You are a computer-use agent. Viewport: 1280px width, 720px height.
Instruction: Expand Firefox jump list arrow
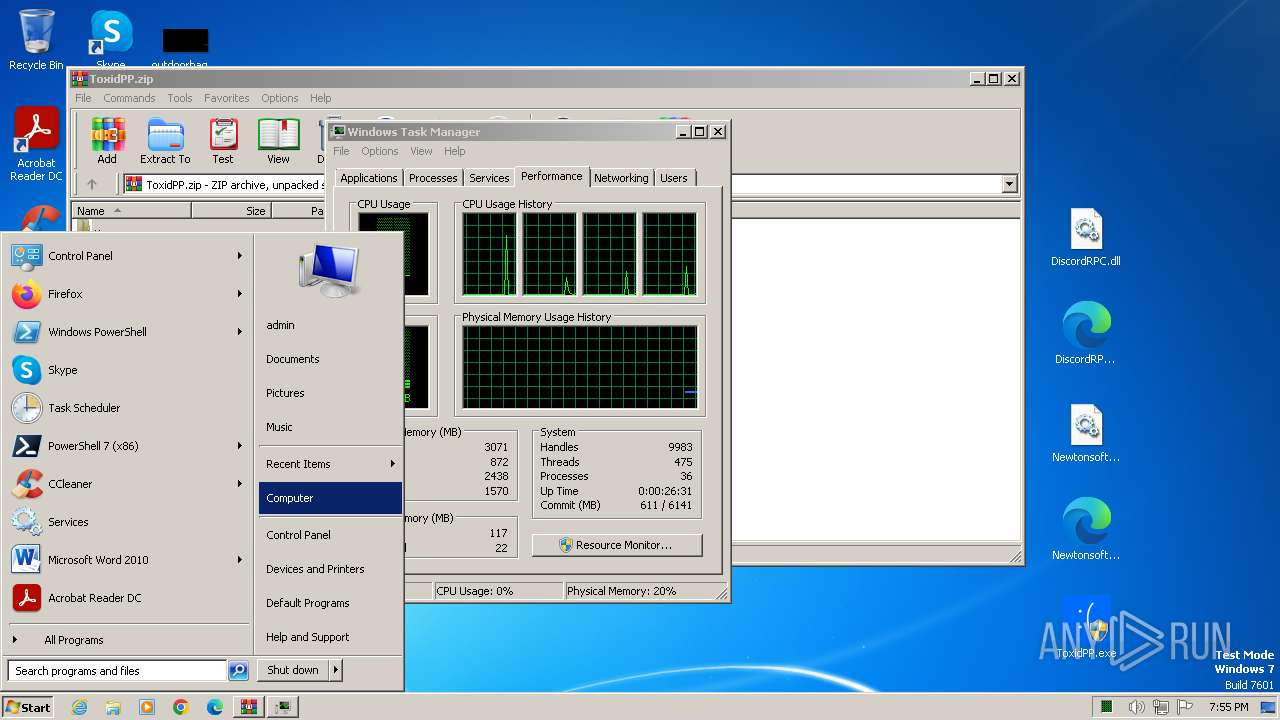[240, 294]
